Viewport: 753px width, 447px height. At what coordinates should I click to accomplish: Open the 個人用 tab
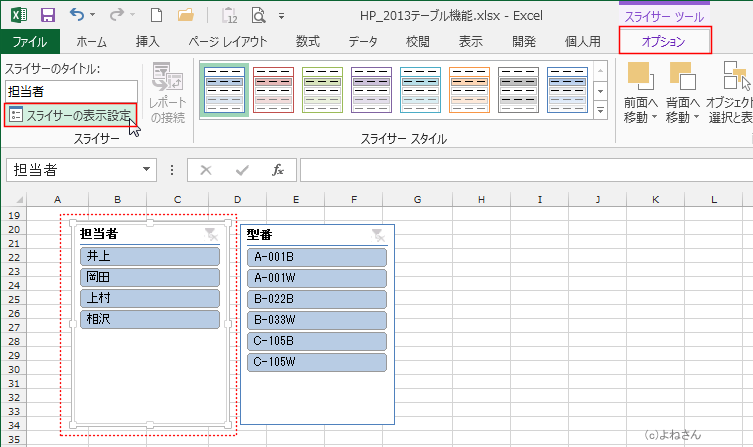click(x=583, y=42)
